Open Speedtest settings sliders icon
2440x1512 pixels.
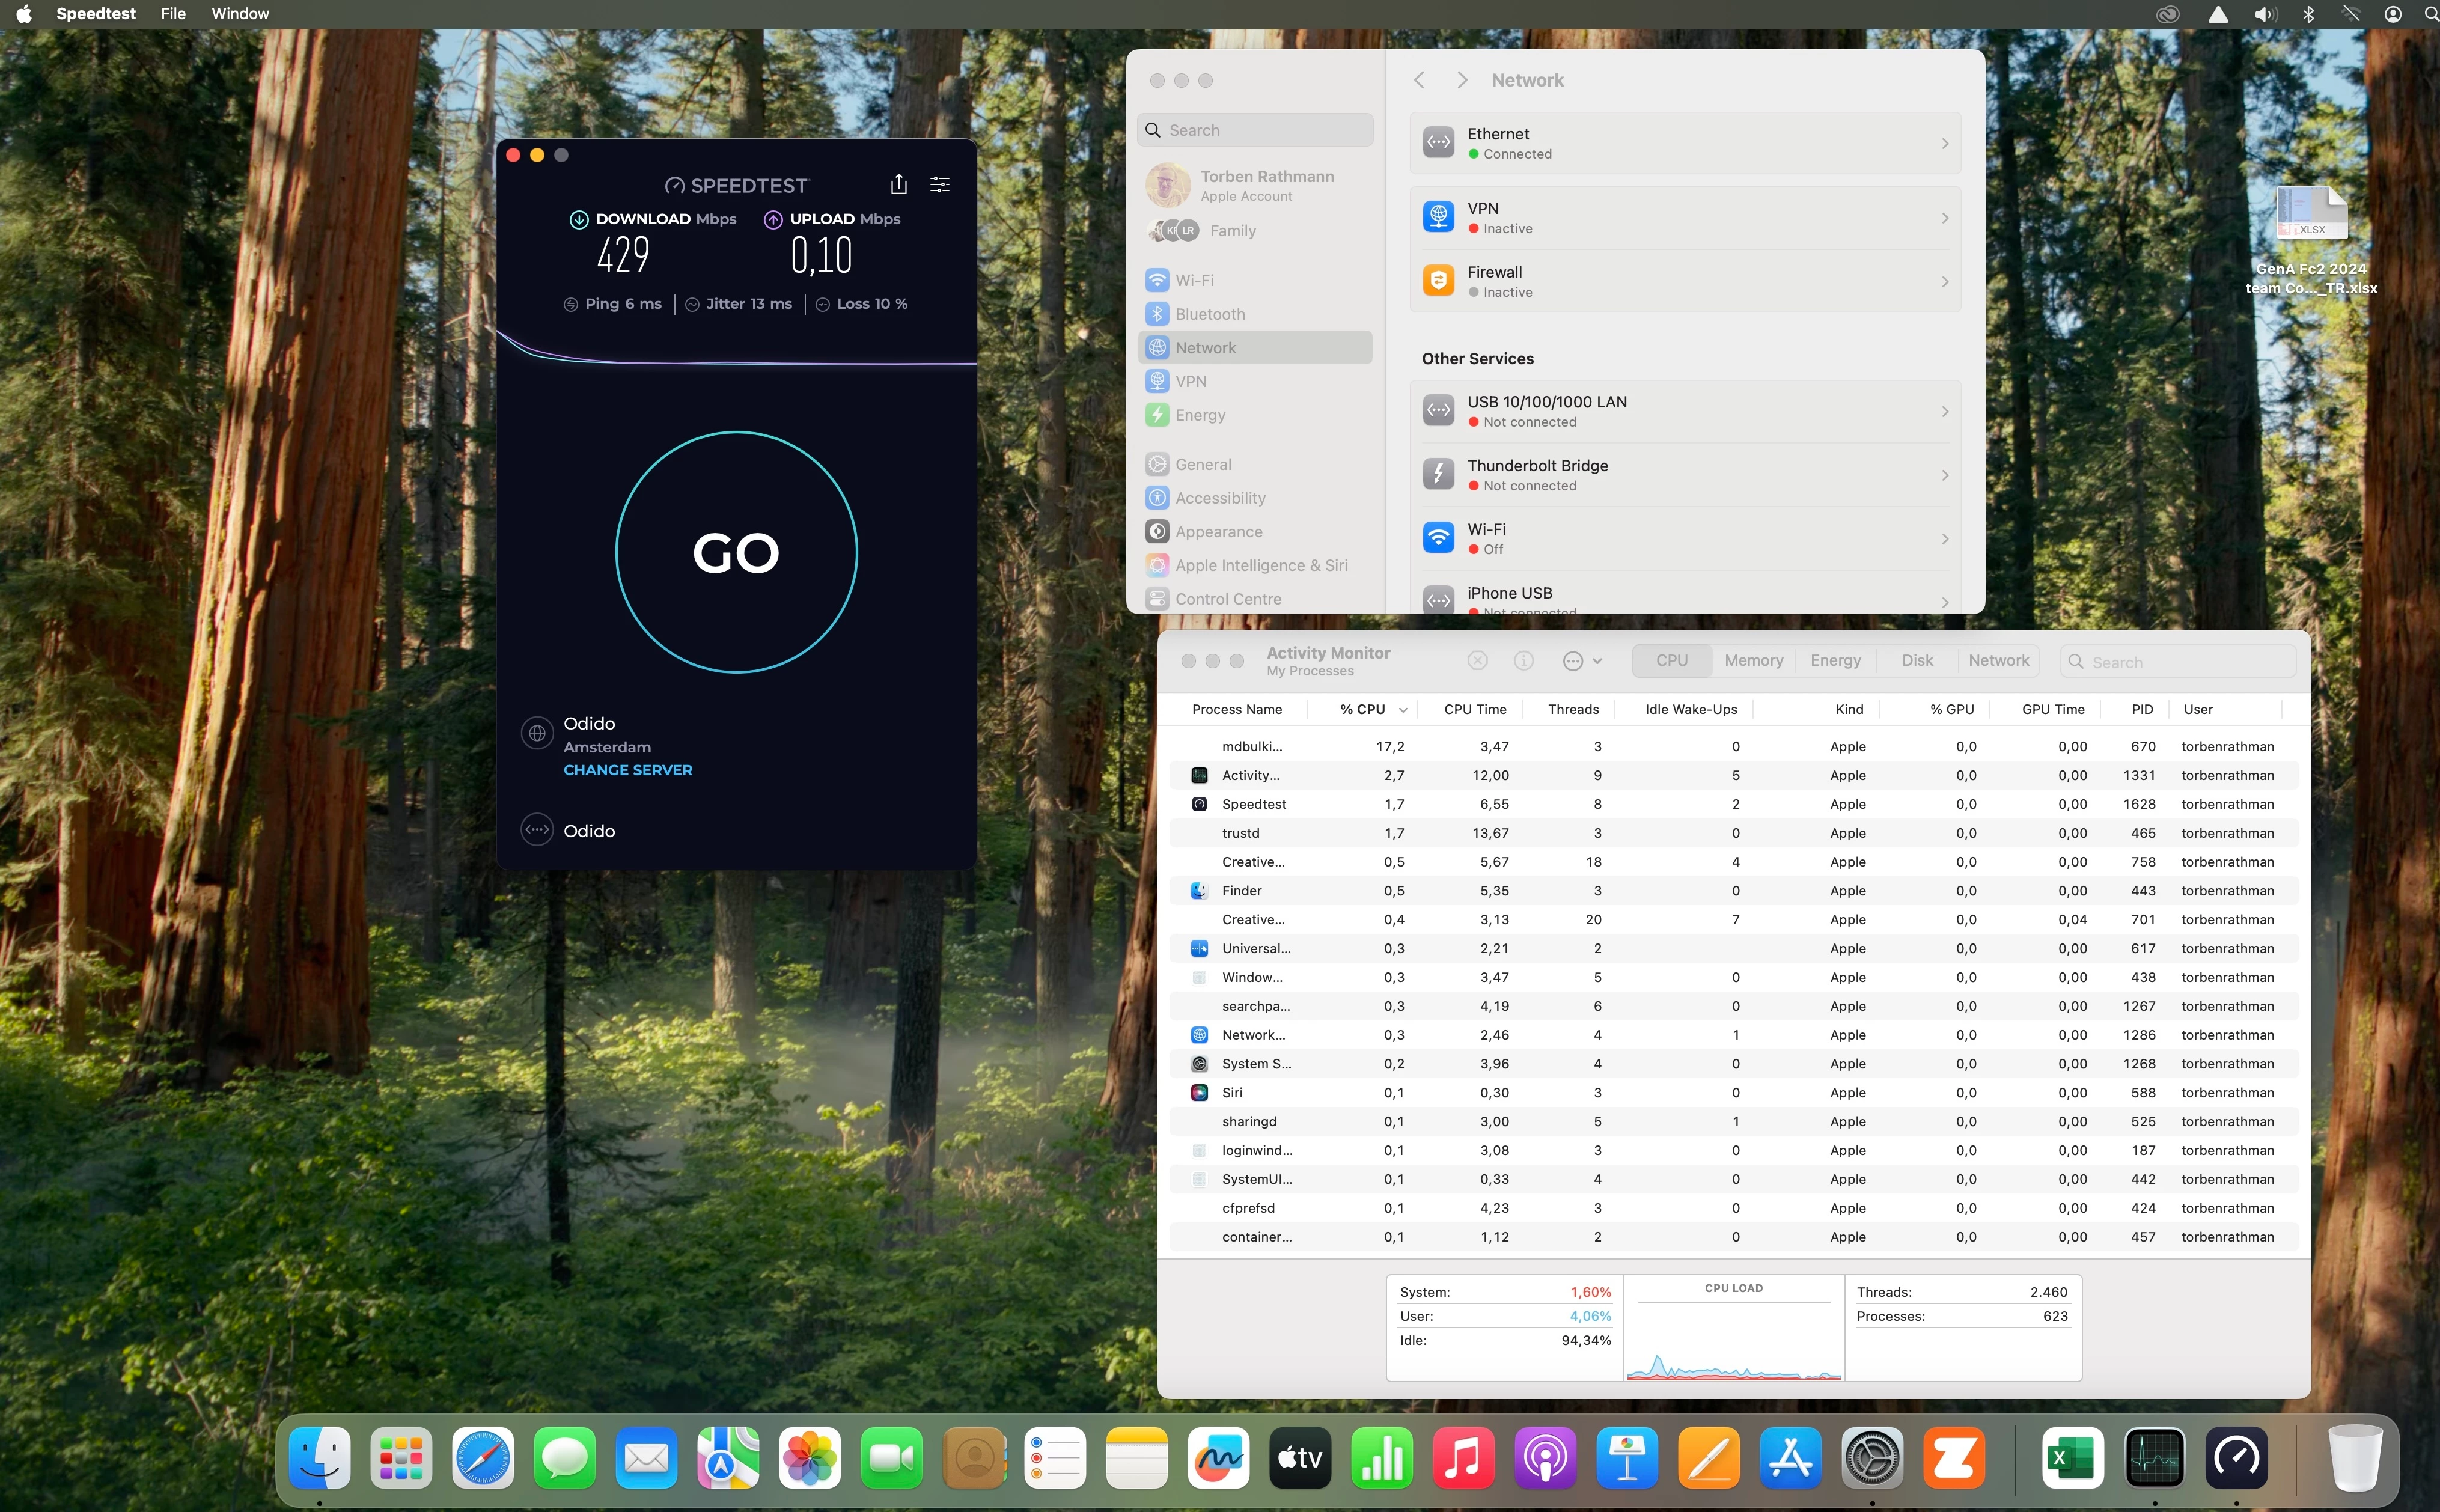click(940, 184)
